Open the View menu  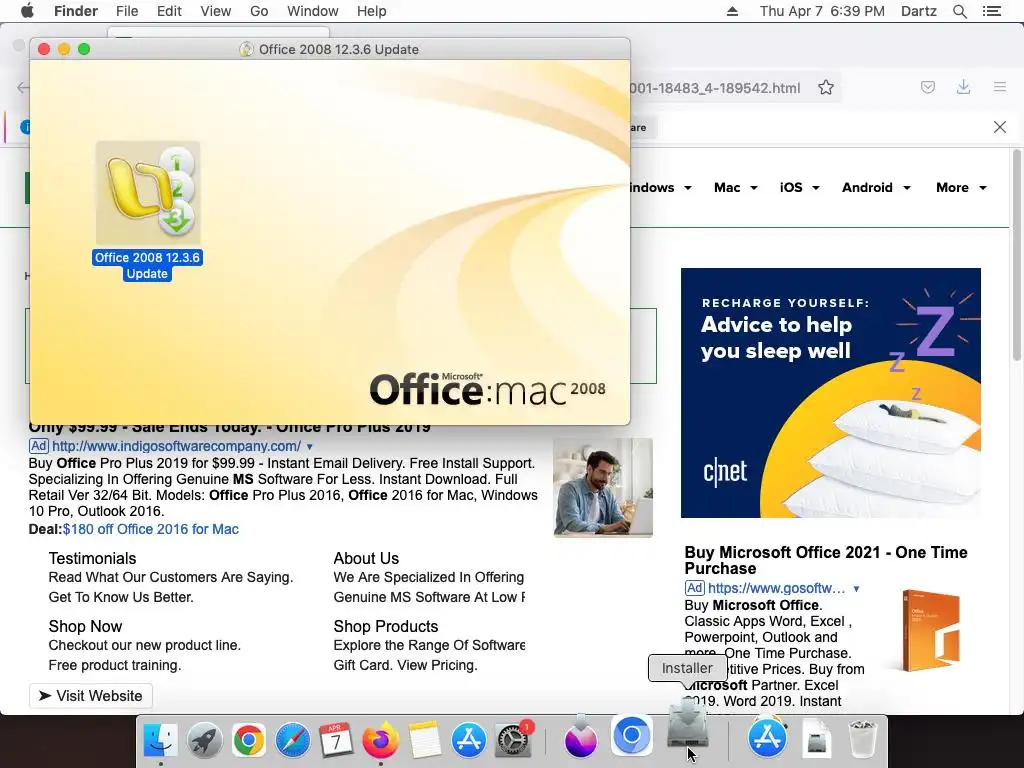pos(216,11)
